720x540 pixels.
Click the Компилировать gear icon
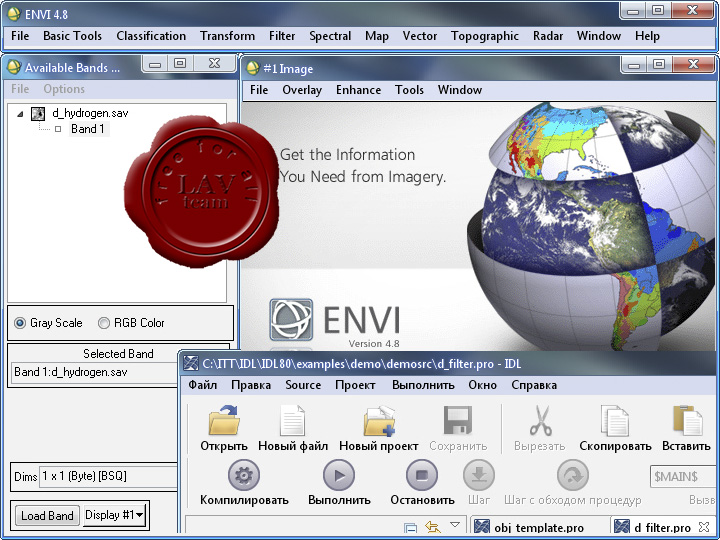[244, 475]
